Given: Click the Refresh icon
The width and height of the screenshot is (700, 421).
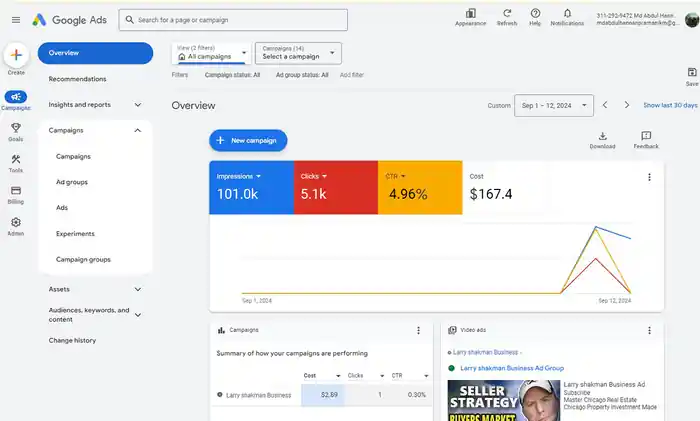Looking at the screenshot, I should (507, 13).
